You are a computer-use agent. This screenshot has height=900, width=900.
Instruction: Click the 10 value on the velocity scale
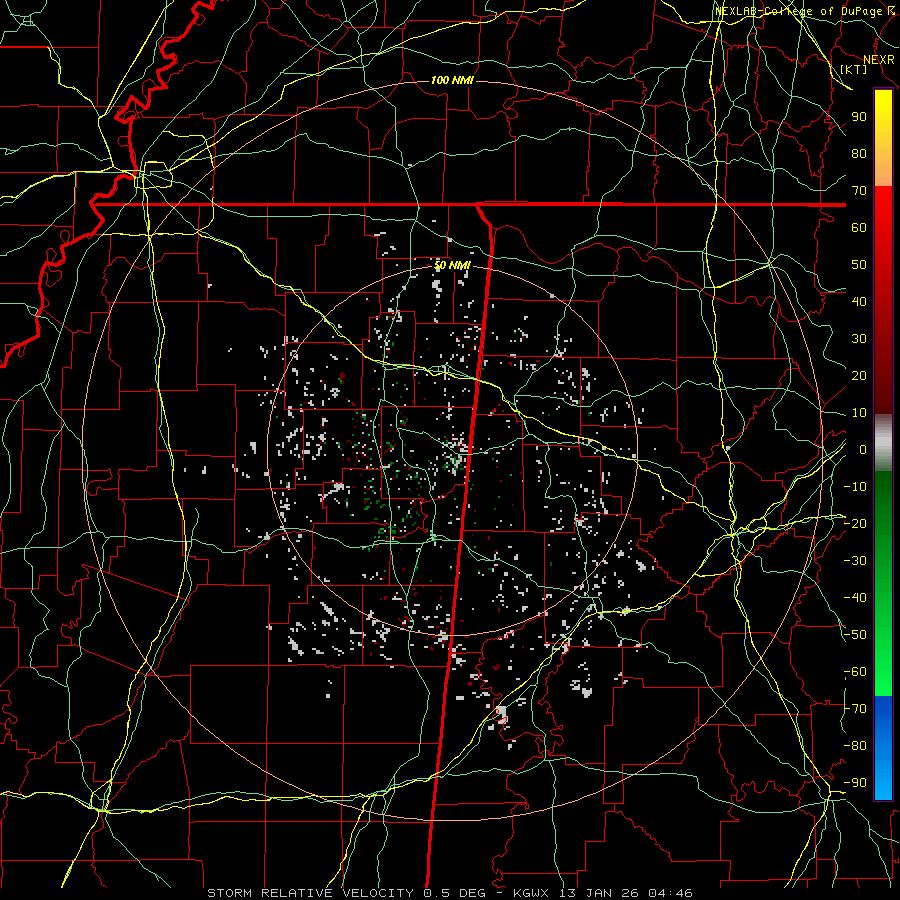(x=859, y=413)
